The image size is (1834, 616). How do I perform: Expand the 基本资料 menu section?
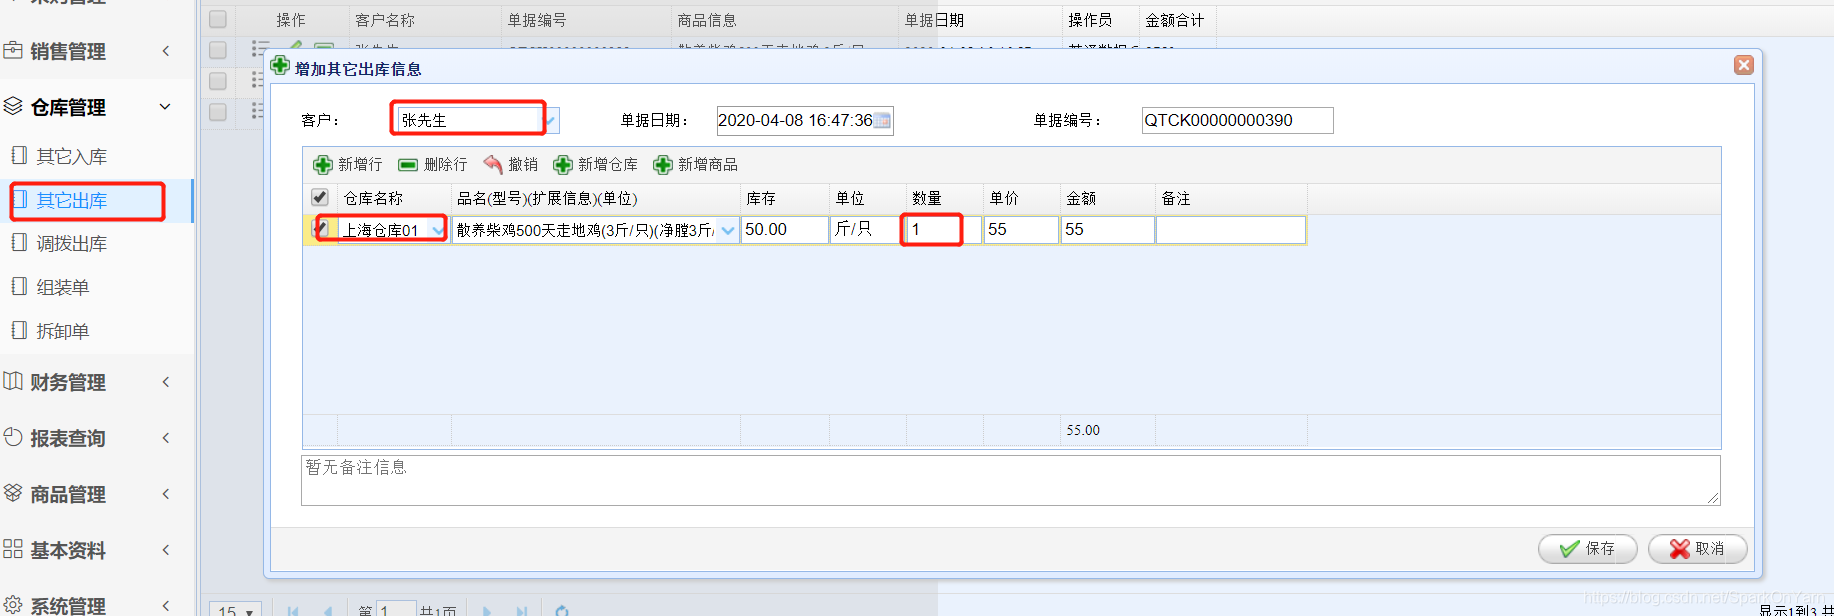(x=166, y=550)
